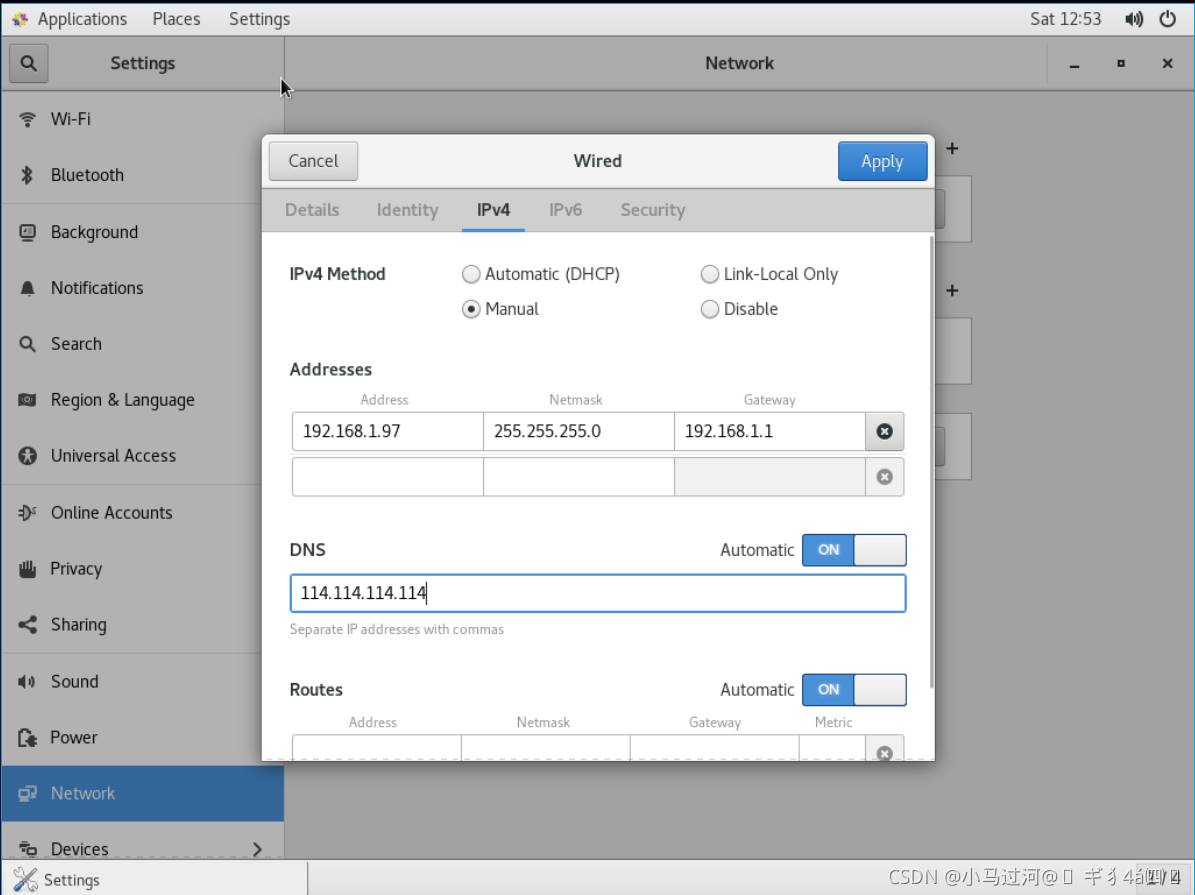Delete the empty second address row
Image resolution: width=1195 pixels, height=895 pixels.
884,477
